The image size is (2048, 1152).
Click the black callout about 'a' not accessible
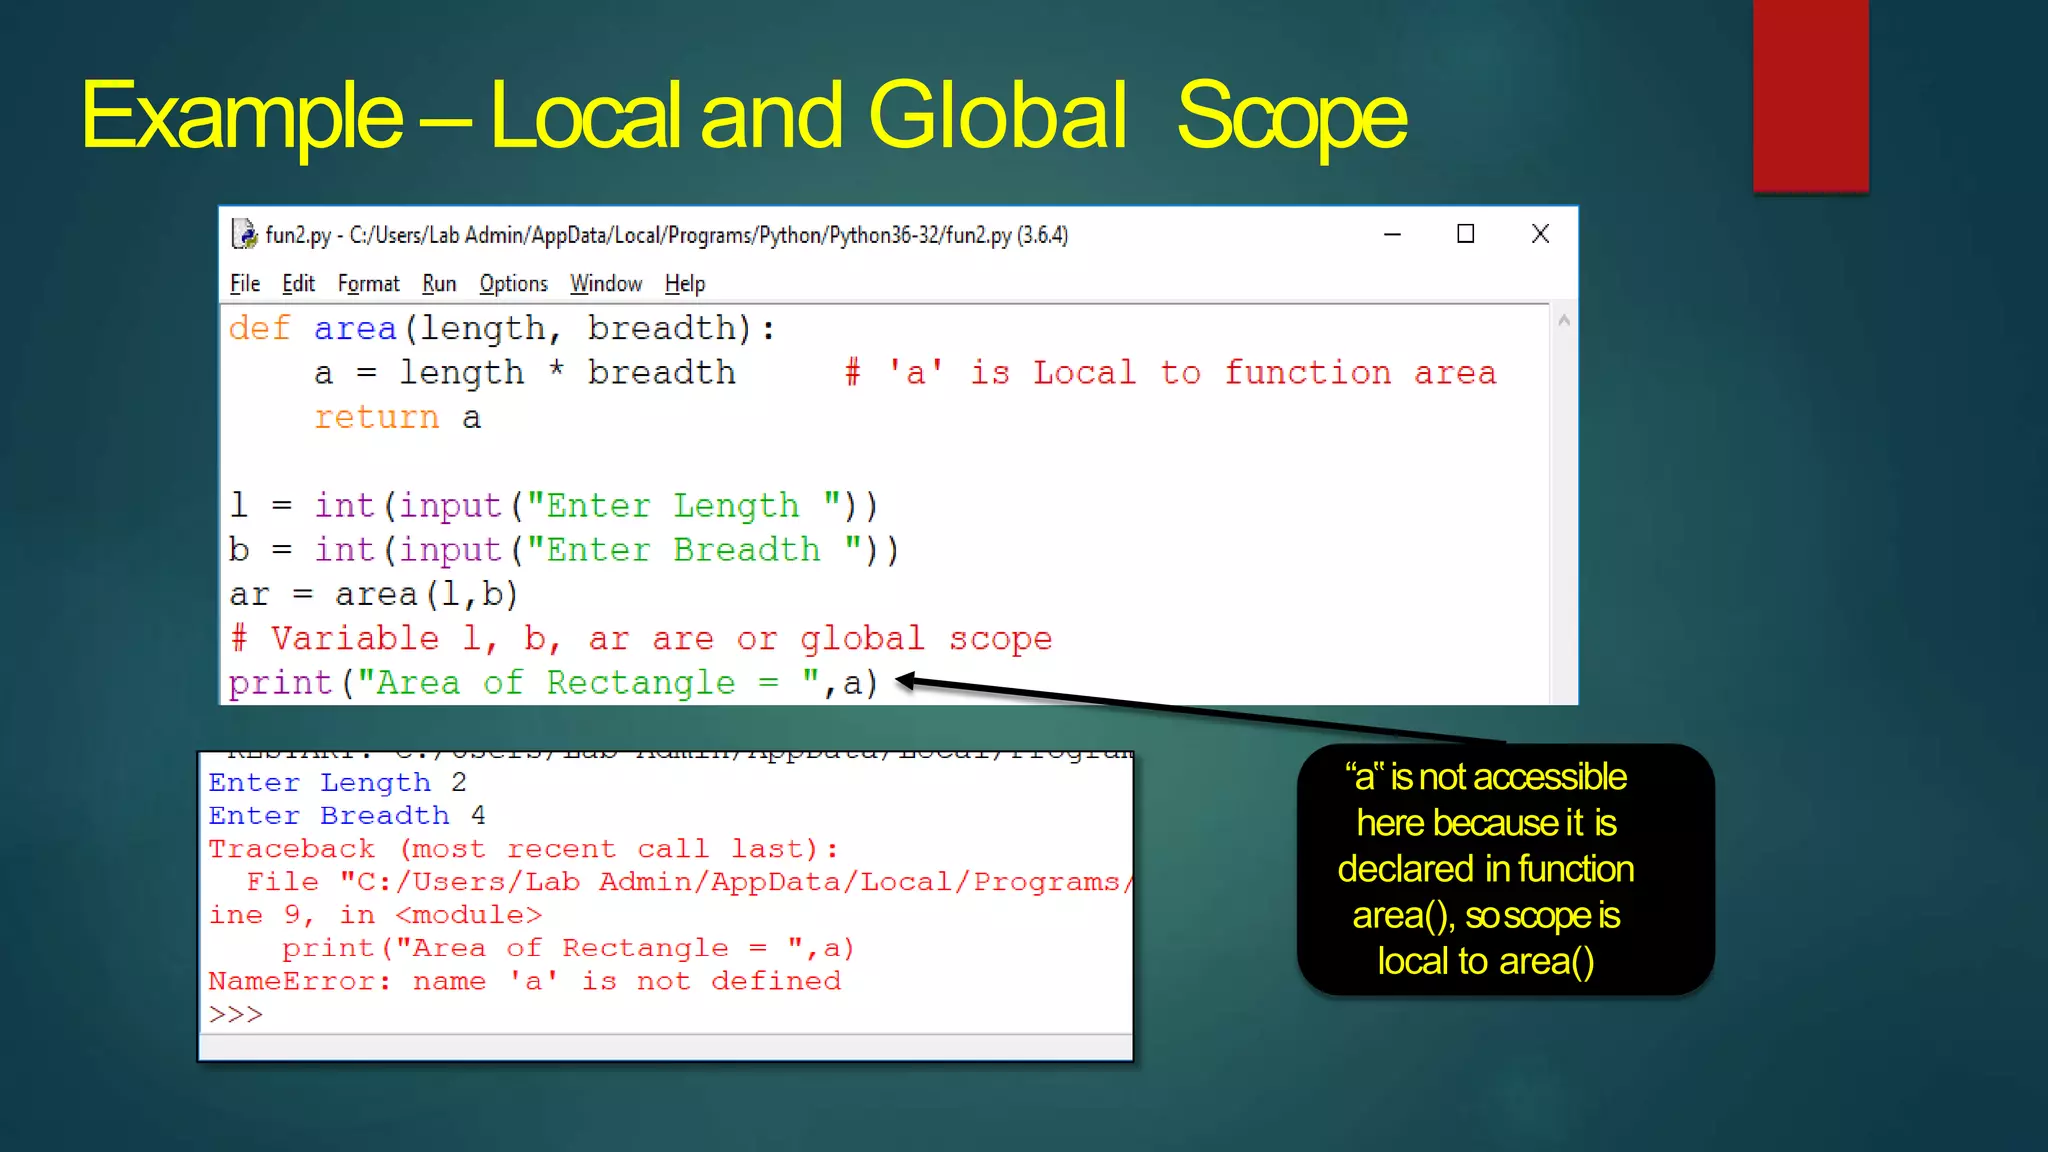pyautogui.click(x=1505, y=869)
